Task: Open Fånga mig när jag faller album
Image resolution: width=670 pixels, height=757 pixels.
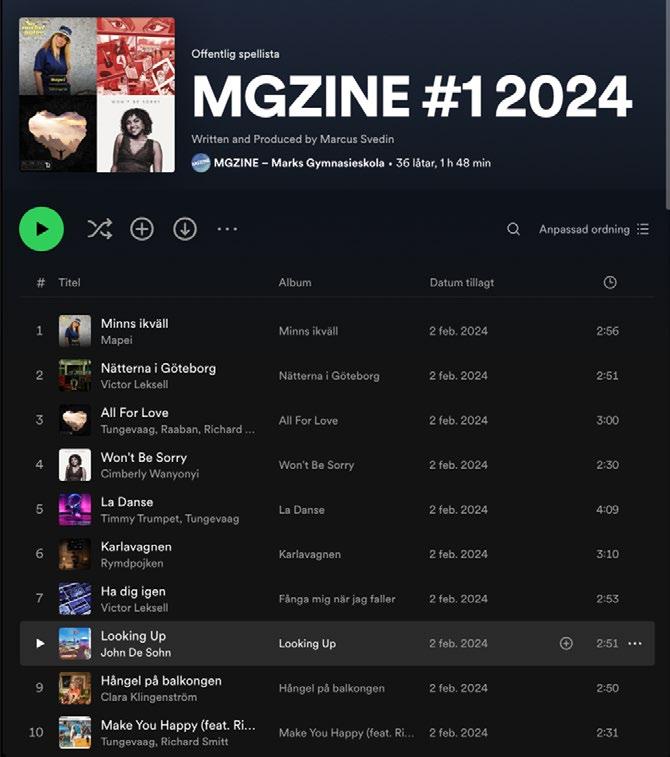Action: 337,599
